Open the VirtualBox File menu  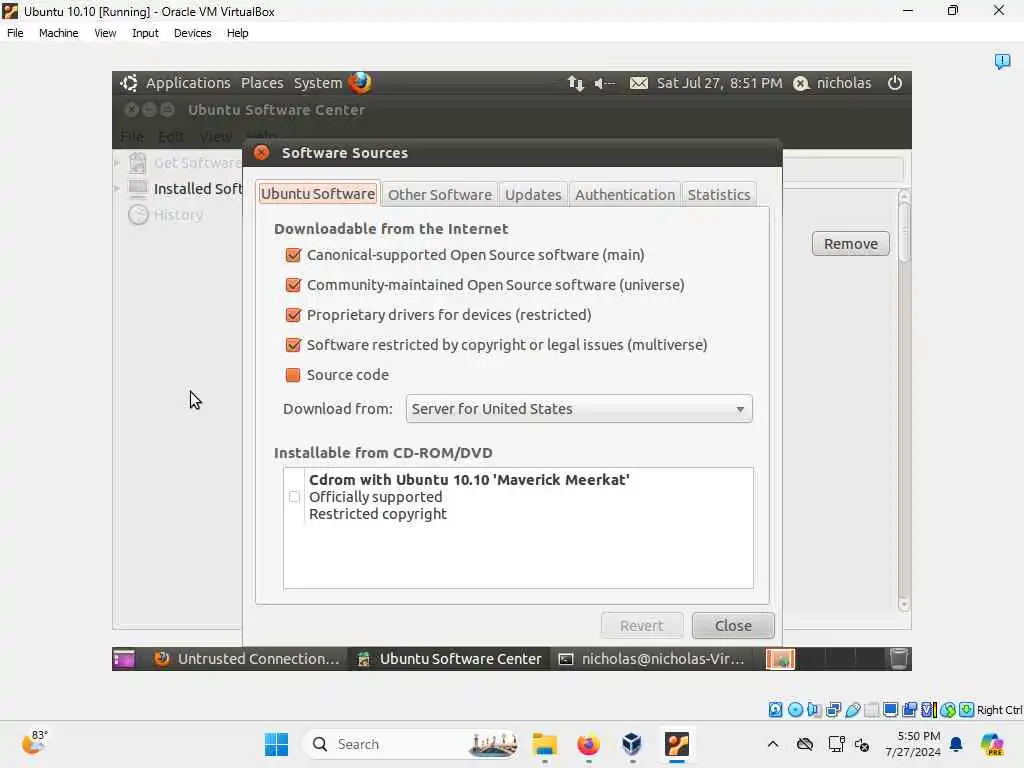coord(15,33)
